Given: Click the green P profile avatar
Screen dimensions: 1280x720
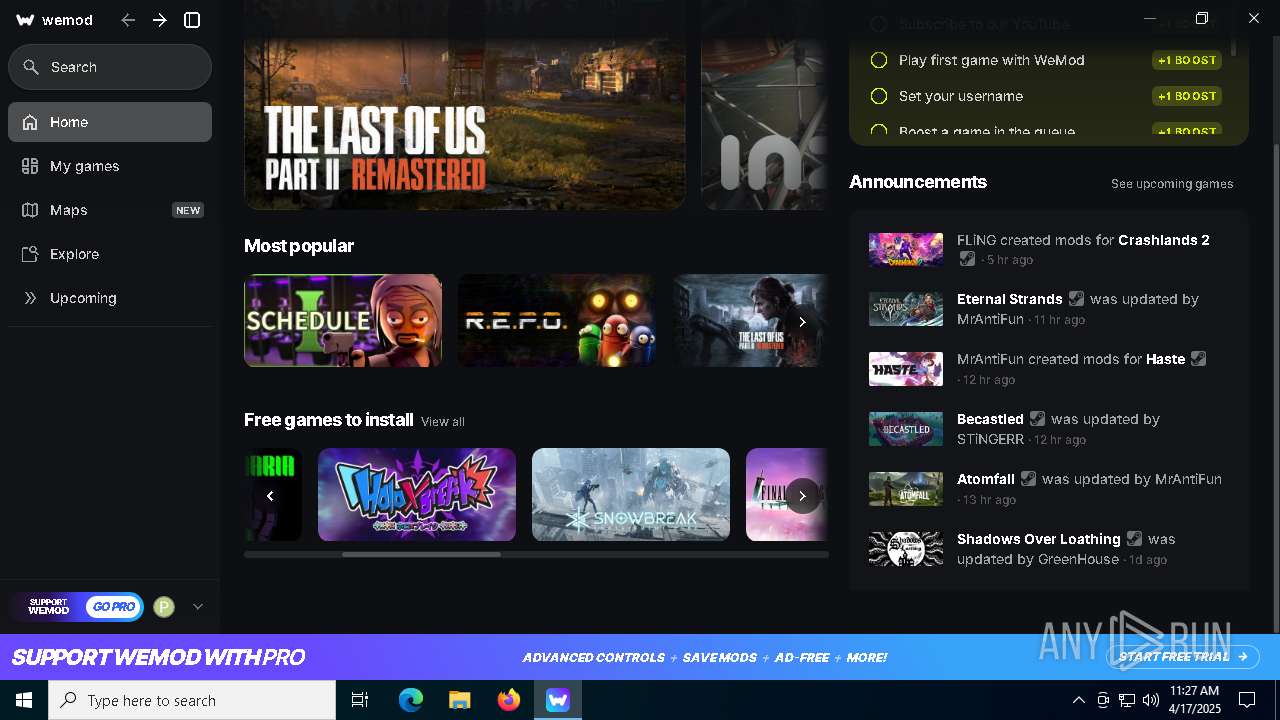Looking at the screenshot, I should click(x=164, y=607).
